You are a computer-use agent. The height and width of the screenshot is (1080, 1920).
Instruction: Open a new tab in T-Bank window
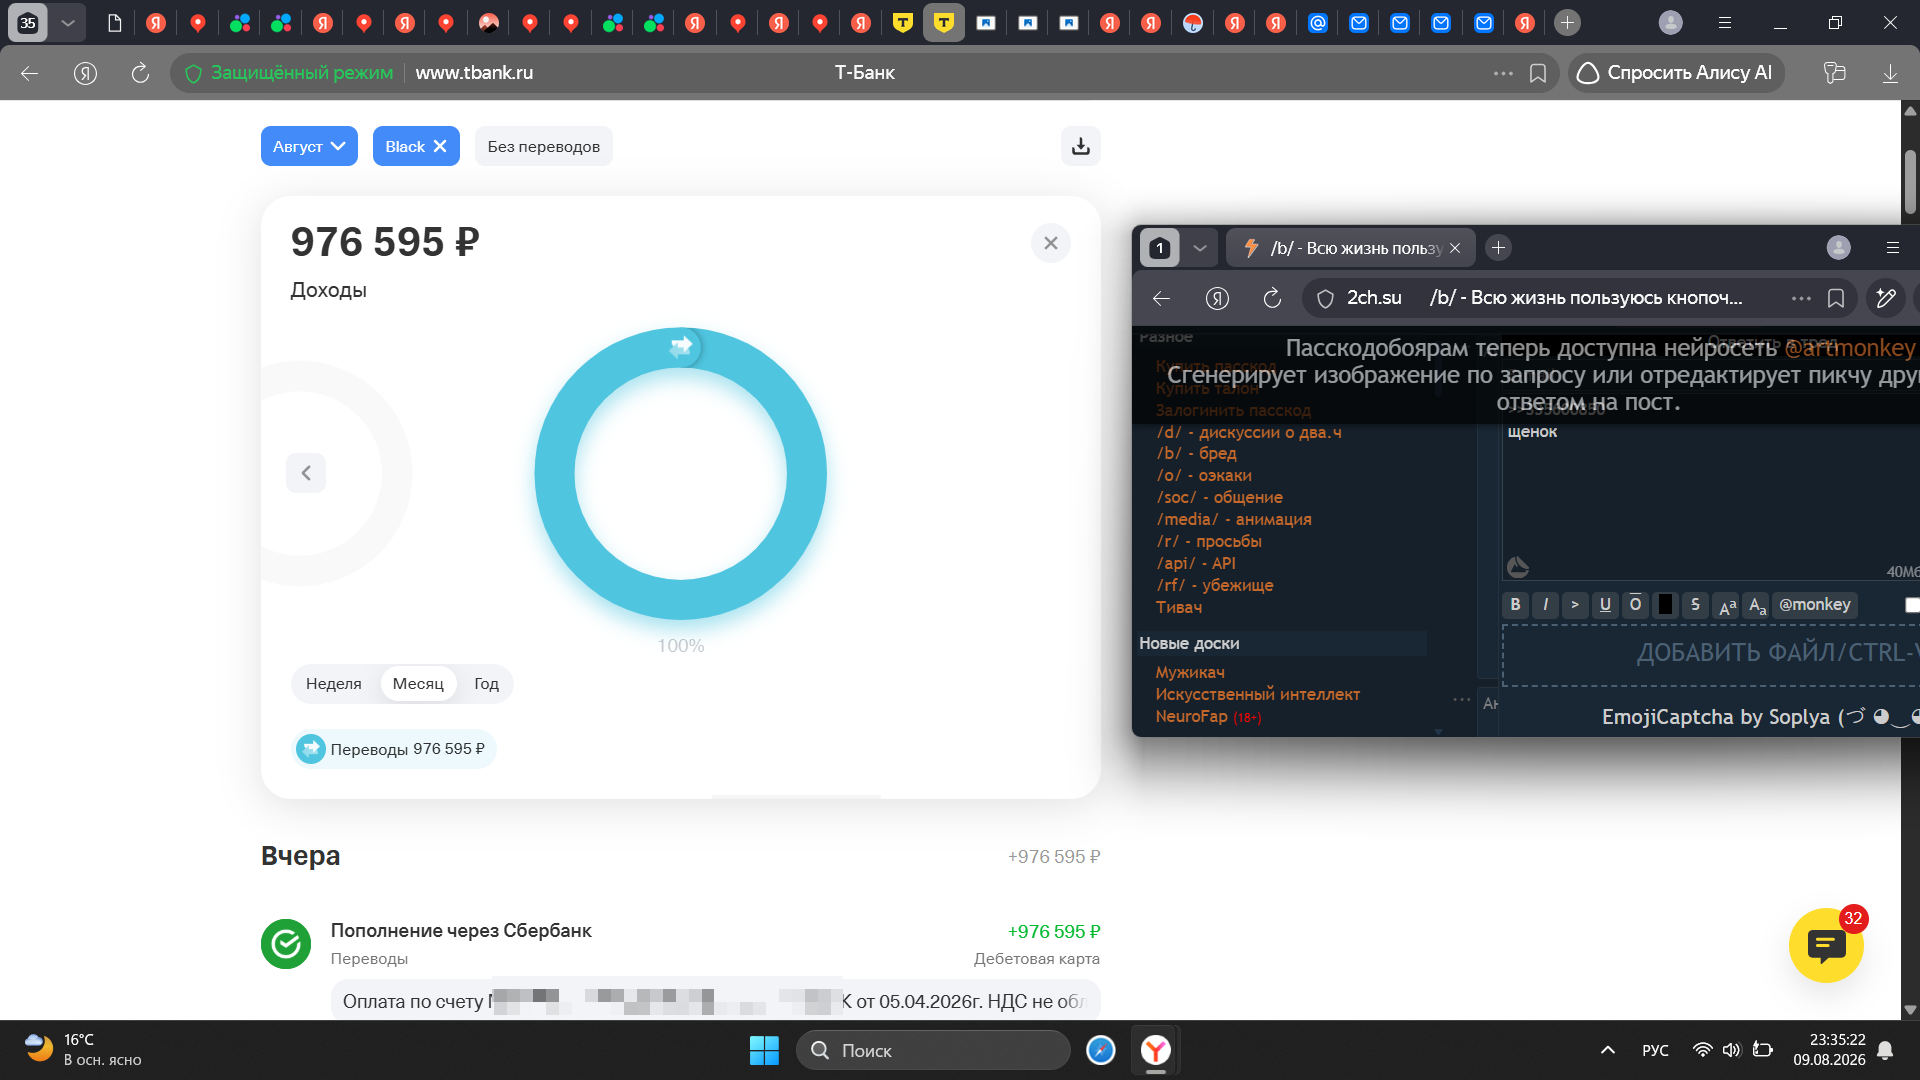click(1567, 22)
